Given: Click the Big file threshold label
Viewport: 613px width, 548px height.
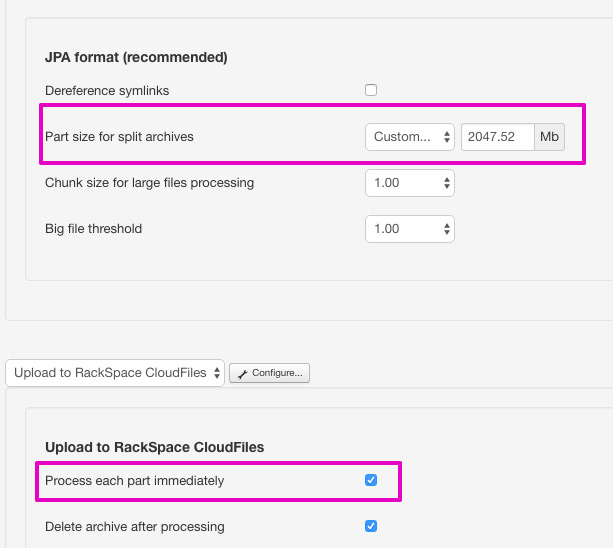Looking at the screenshot, I should (x=93, y=229).
